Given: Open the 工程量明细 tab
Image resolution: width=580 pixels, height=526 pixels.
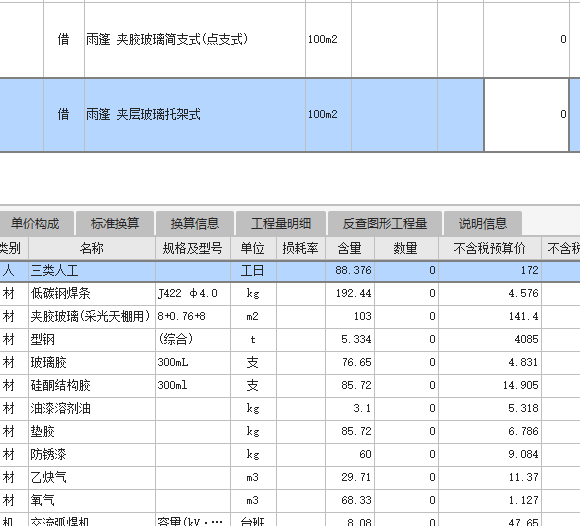Looking at the screenshot, I should 281,223.
